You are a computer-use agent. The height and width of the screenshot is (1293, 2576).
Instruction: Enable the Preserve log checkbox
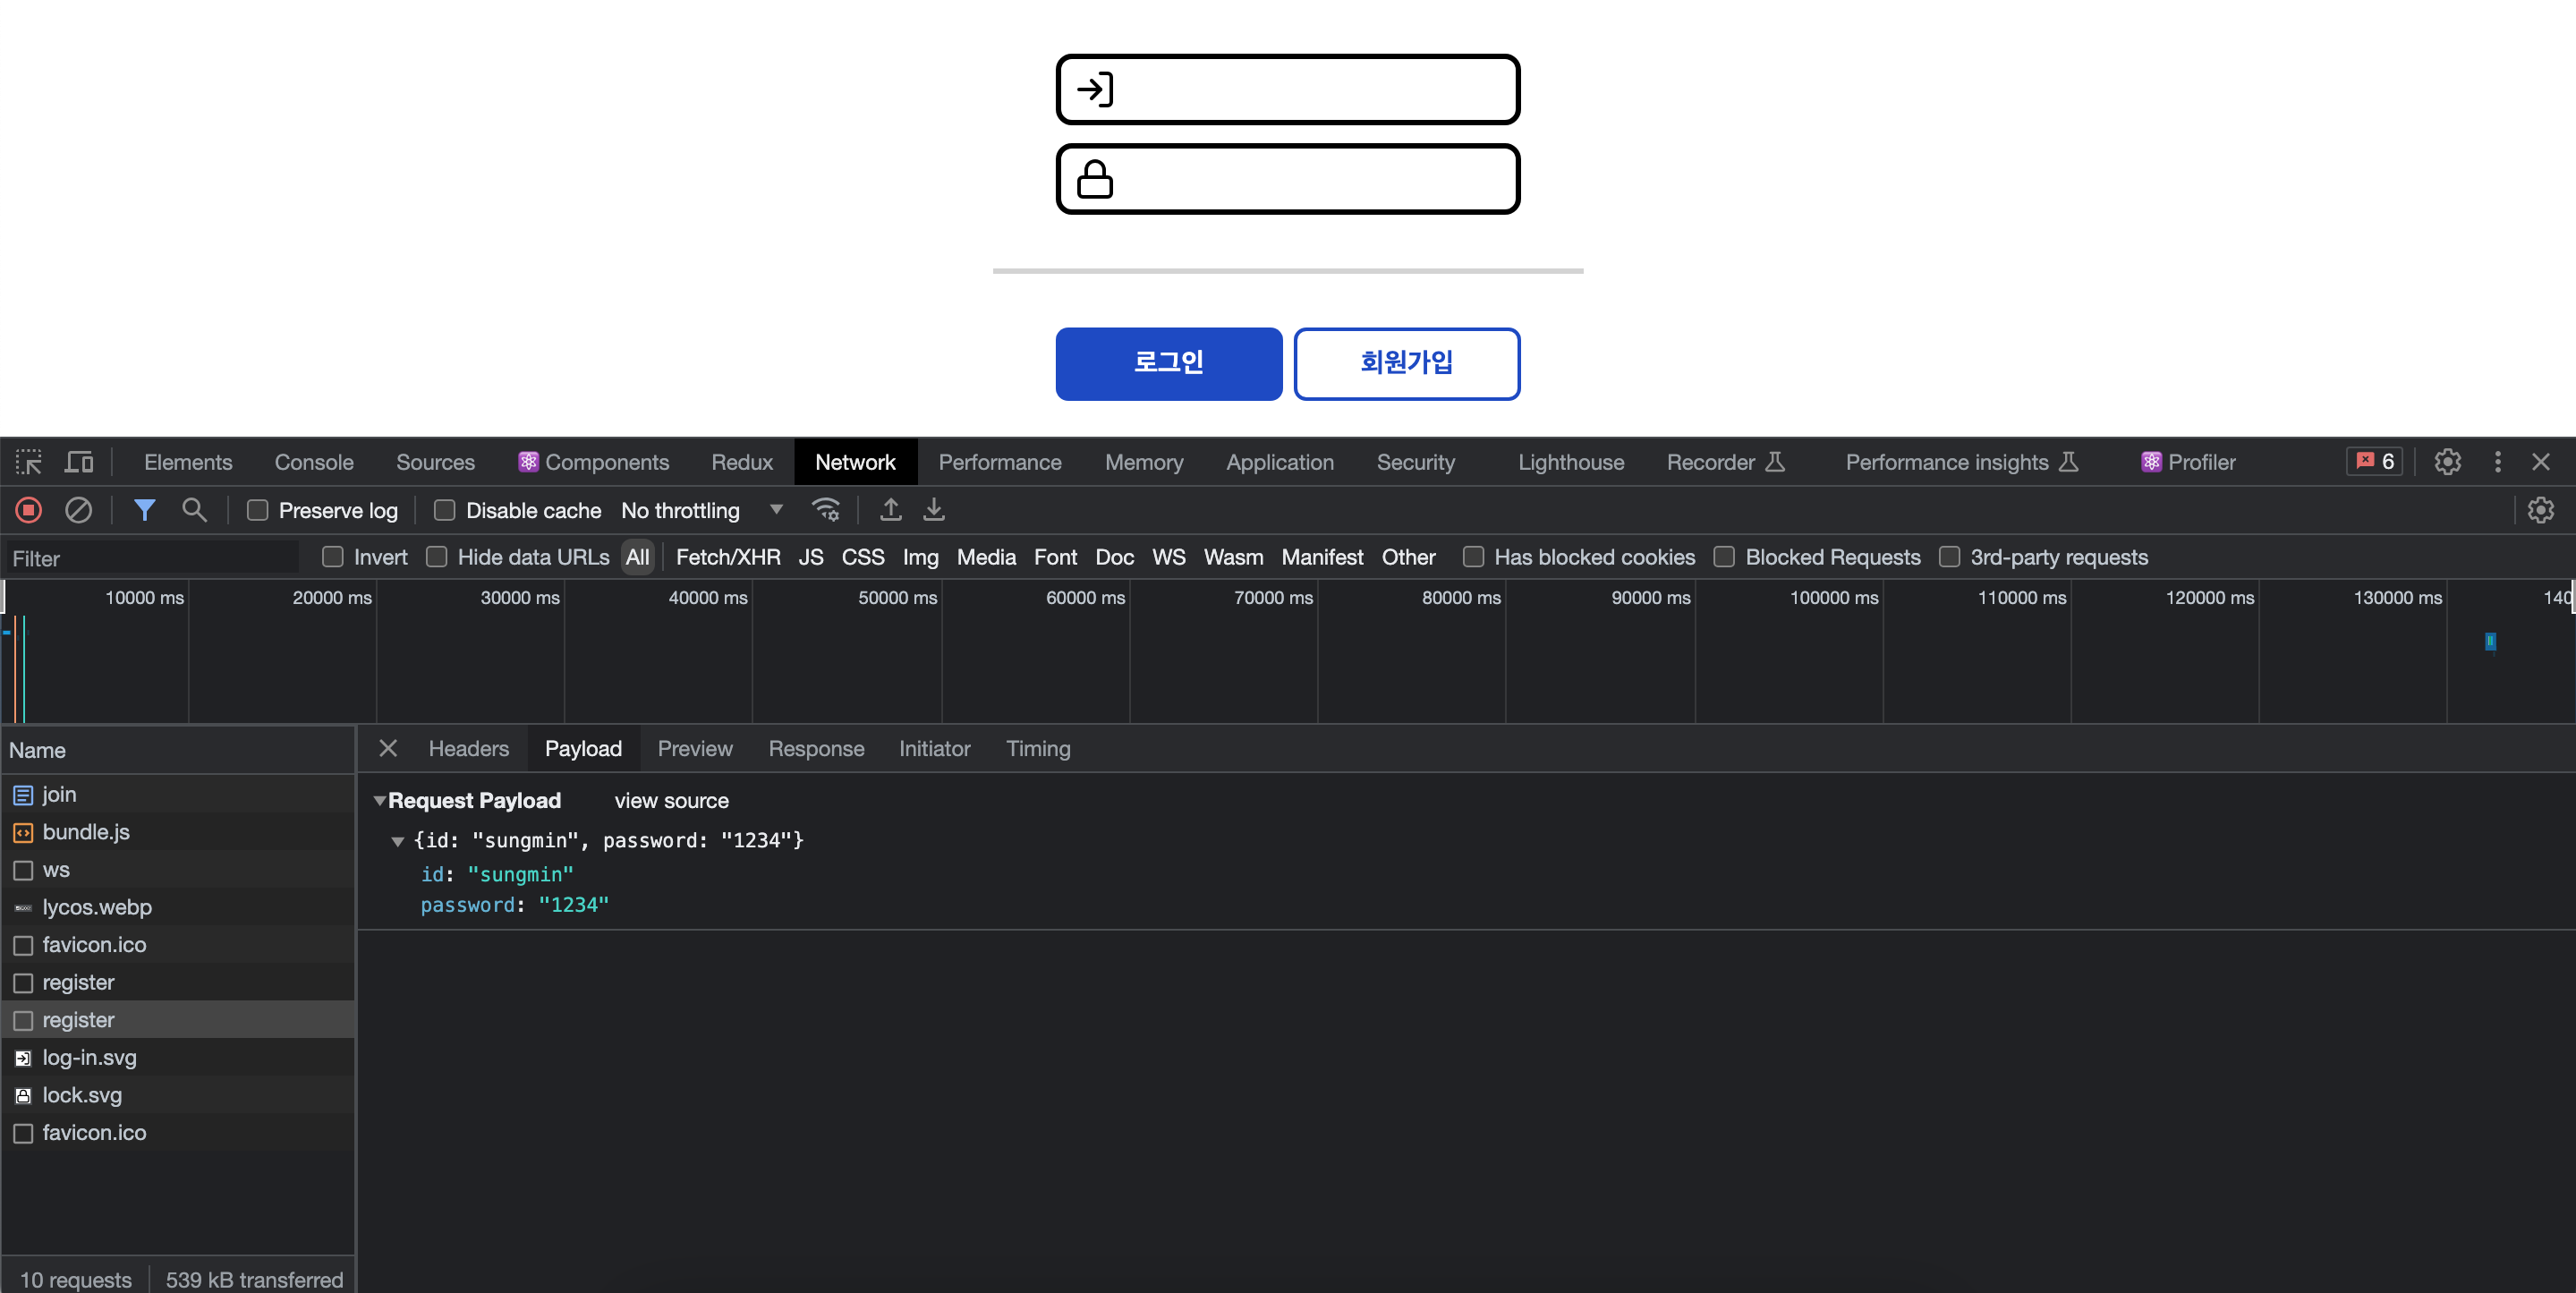[258, 511]
